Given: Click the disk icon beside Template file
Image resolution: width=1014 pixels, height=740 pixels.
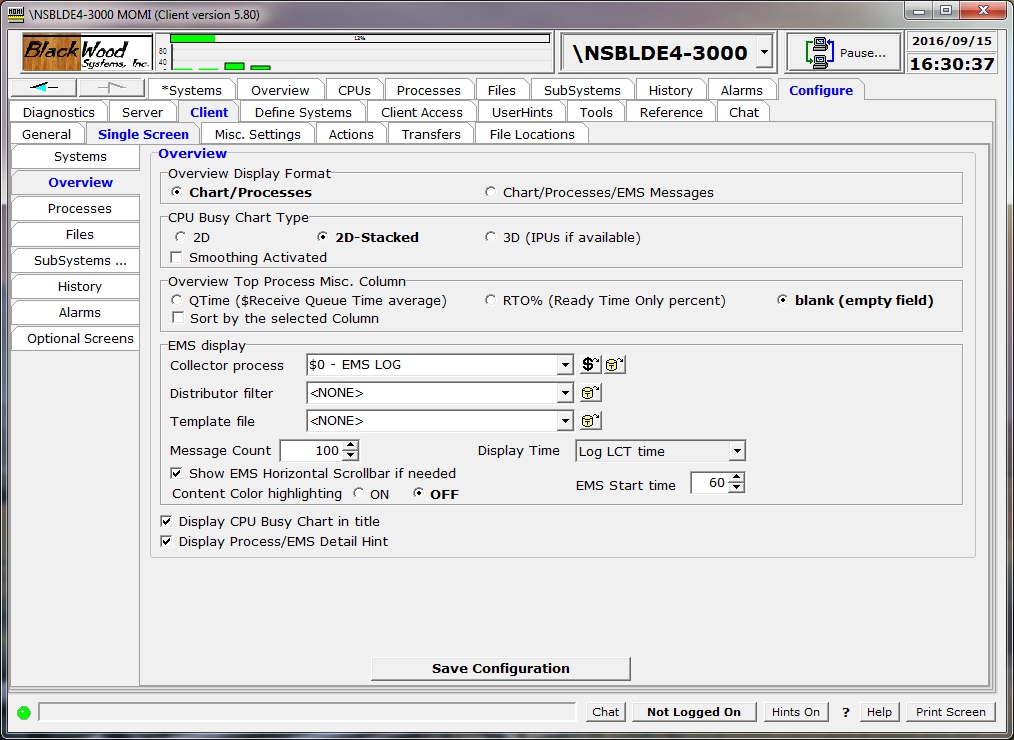Looking at the screenshot, I should (x=591, y=421).
